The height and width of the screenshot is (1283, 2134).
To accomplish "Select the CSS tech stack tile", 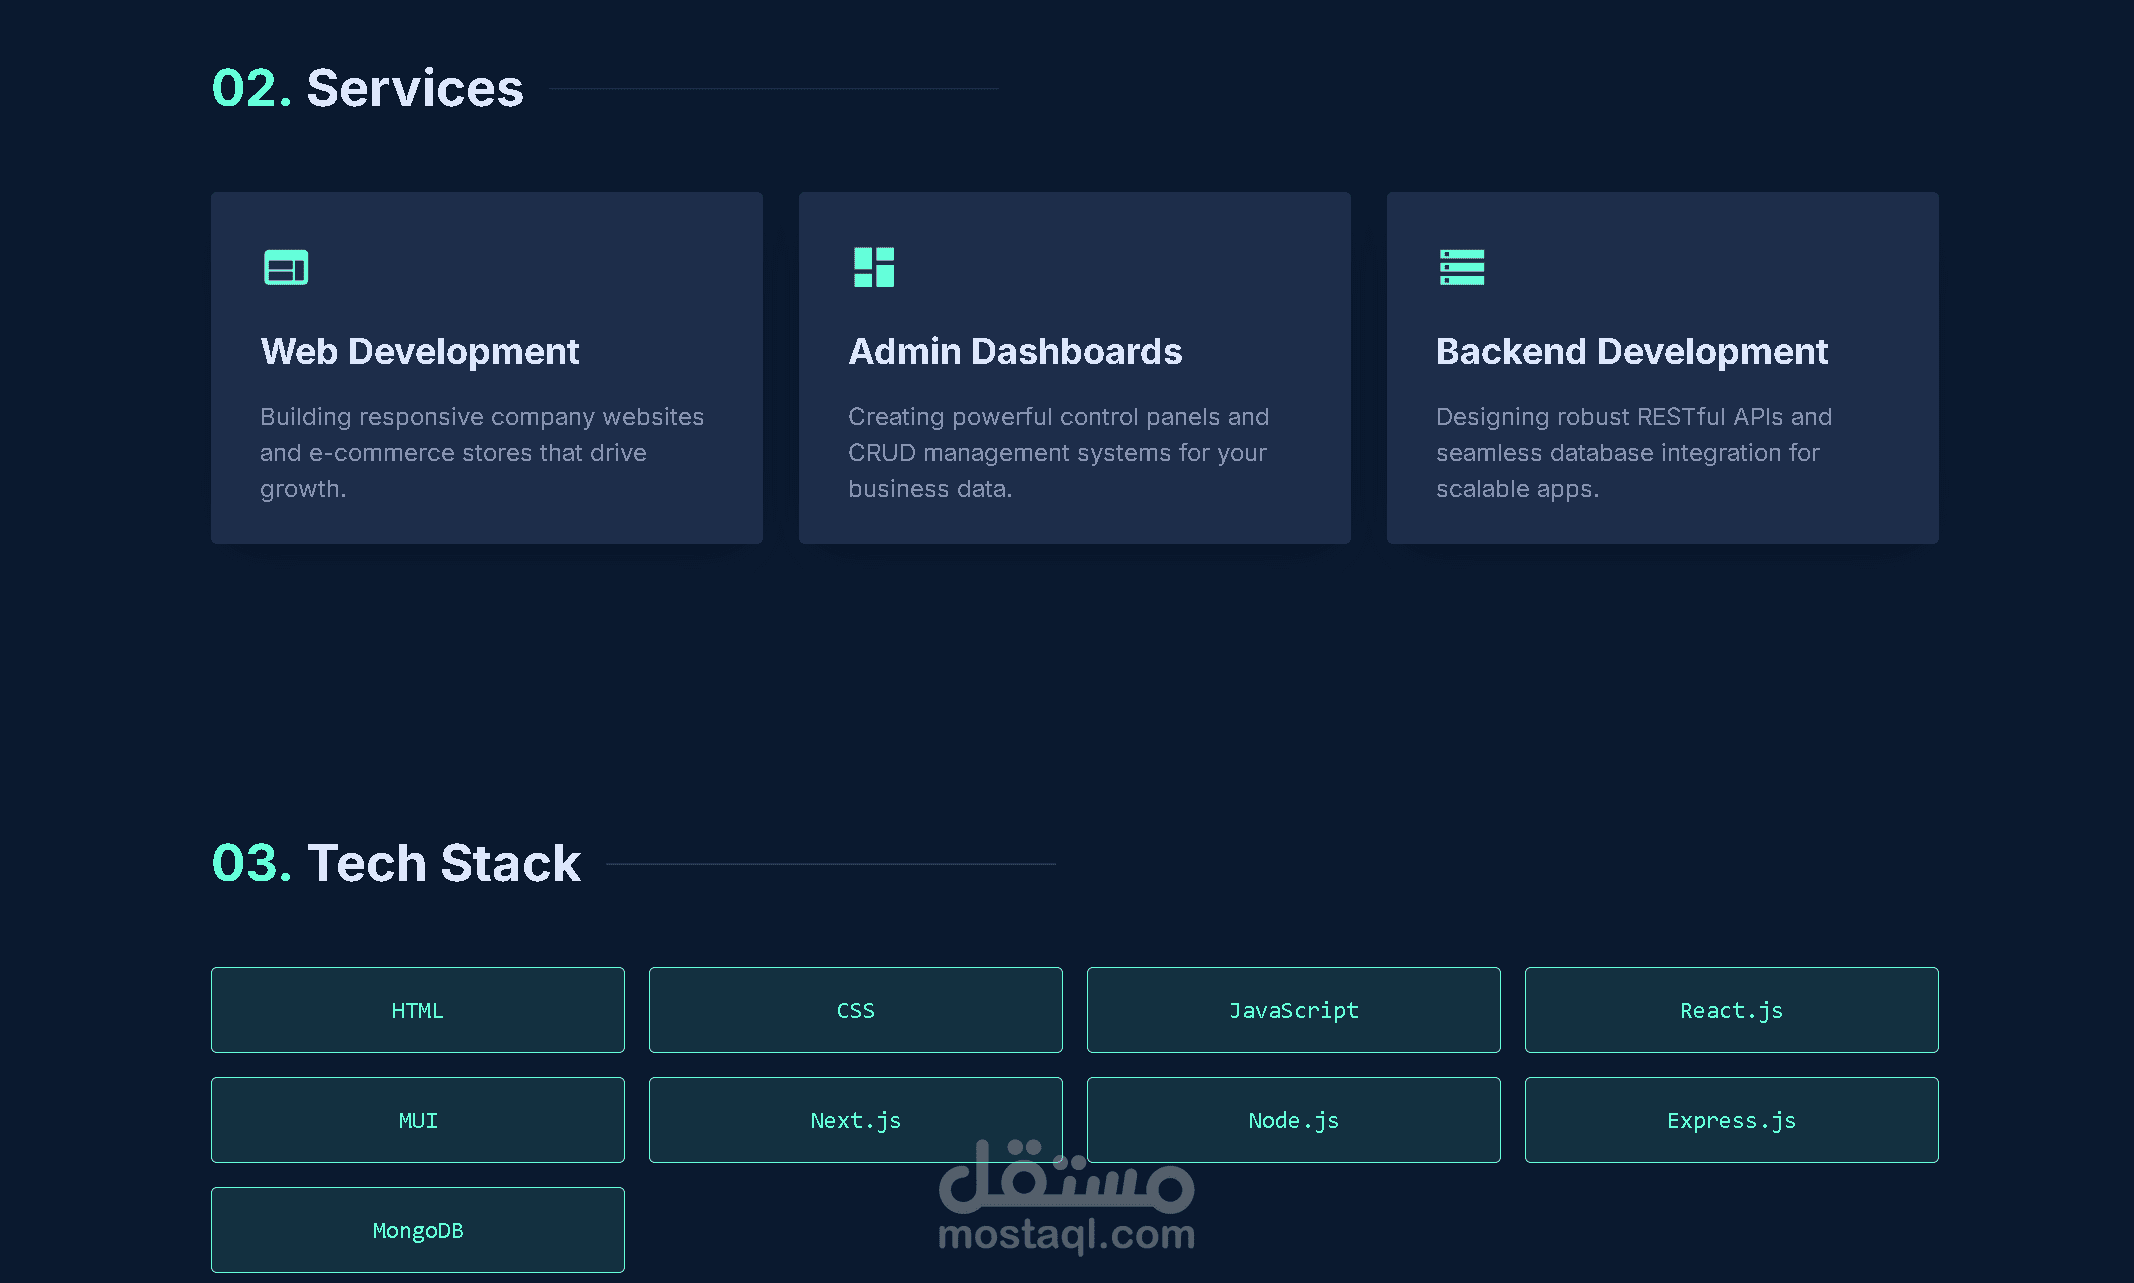I will click(x=855, y=1010).
